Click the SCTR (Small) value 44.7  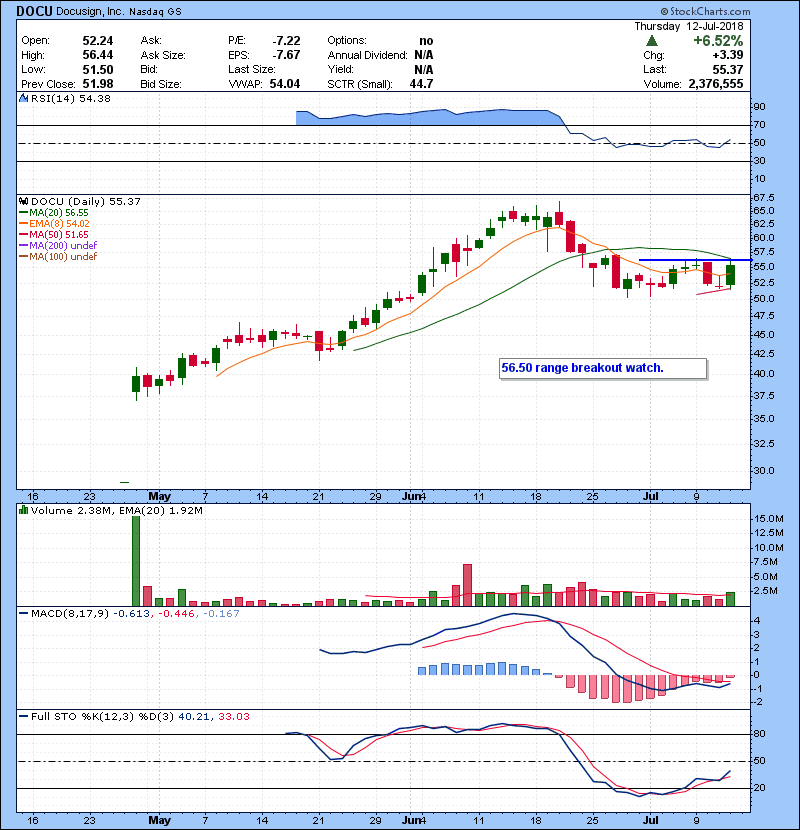point(421,84)
